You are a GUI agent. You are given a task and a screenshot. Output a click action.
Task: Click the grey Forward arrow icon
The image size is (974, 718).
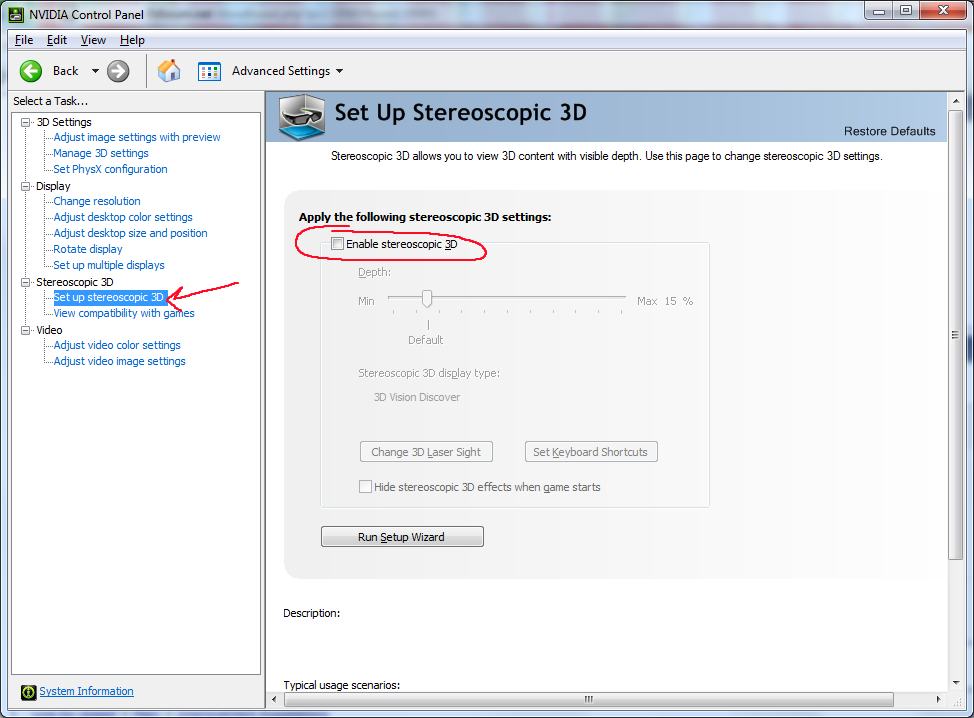118,71
